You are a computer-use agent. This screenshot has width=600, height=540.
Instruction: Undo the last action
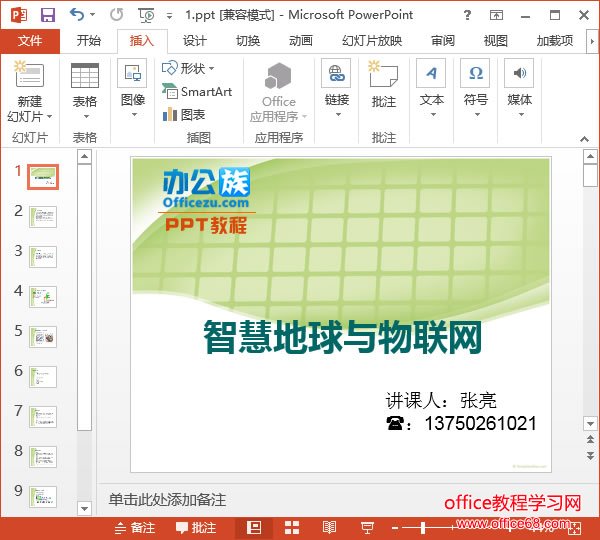pyautogui.click(x=77, y=15)
